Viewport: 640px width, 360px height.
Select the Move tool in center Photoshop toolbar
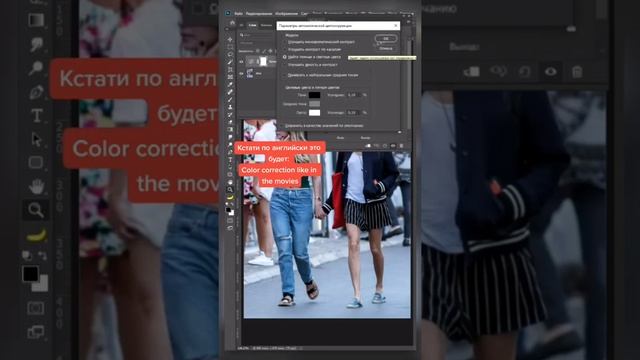(230, 39)
